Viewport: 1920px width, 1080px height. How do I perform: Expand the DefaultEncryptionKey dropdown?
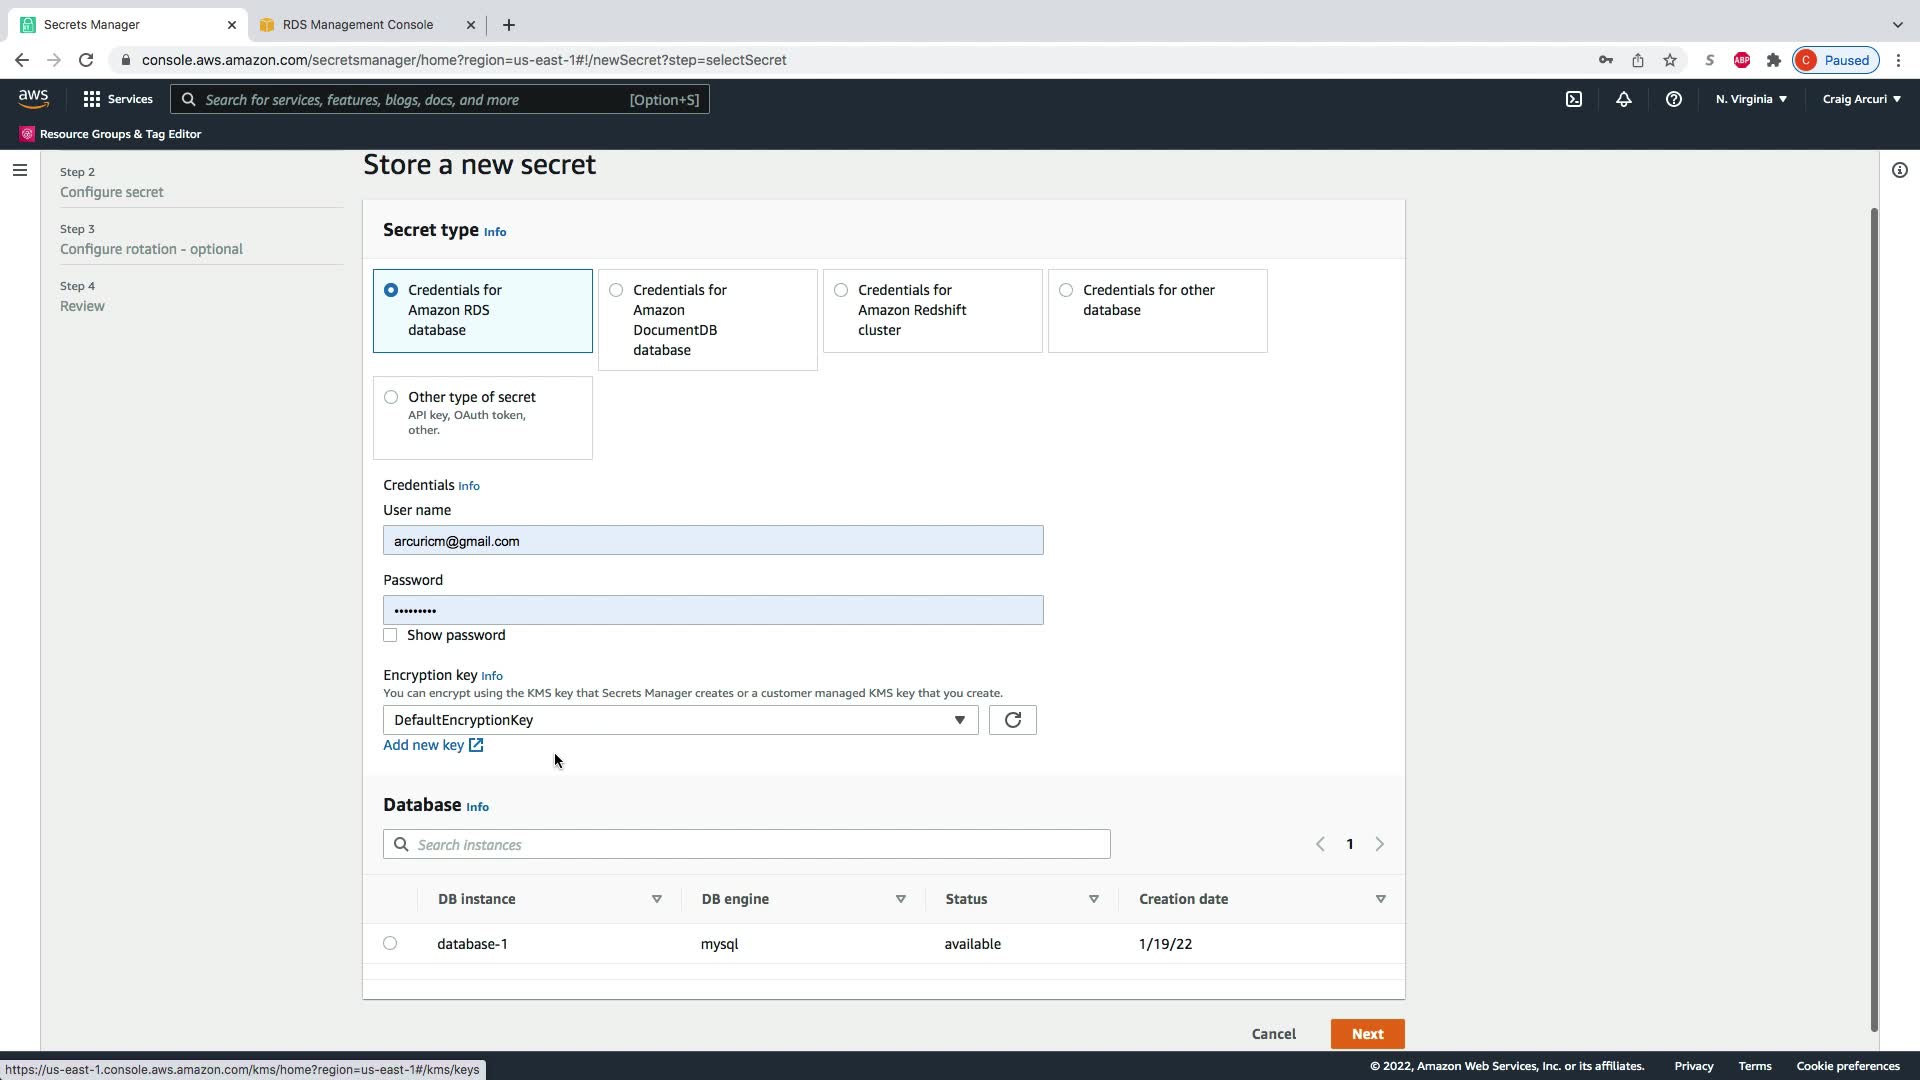[680, 720]
